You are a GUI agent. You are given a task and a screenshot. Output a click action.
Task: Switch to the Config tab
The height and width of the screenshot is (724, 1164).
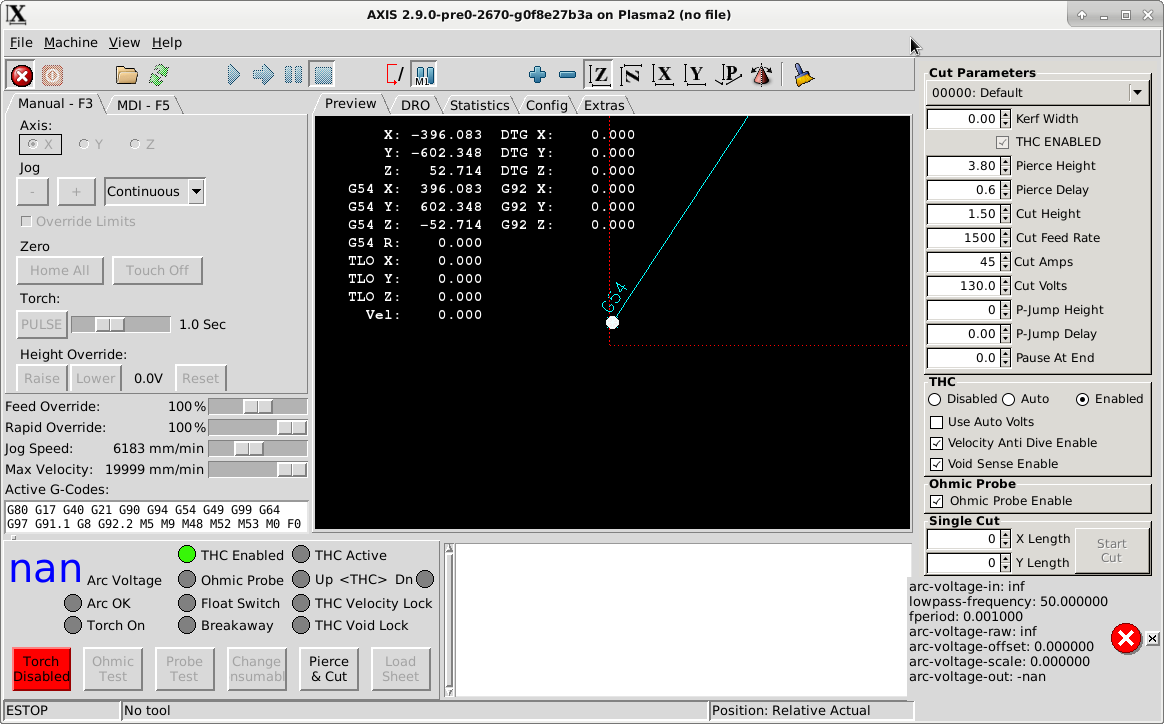pos(546,105)
